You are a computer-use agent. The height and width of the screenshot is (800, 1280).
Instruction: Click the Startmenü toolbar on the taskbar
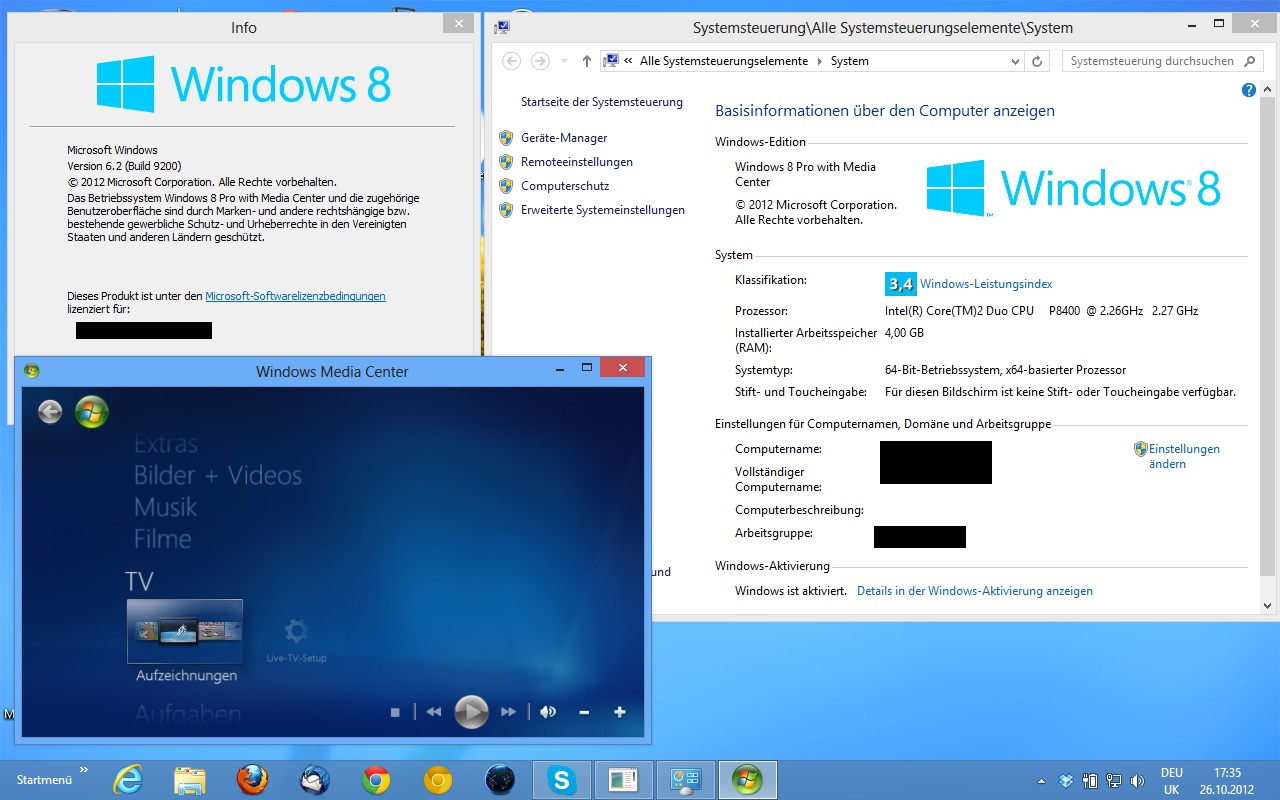[x=45, y=780]
